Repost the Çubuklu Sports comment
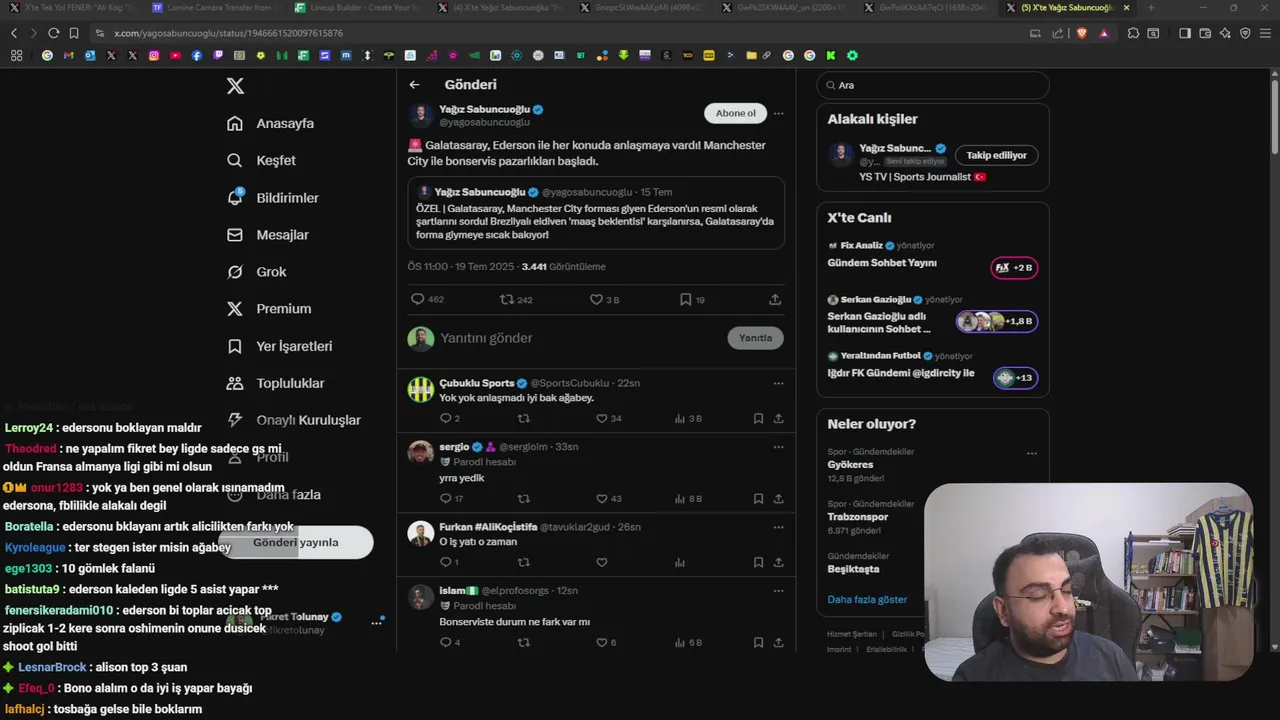The height and width of the screenshot is (720, 1280). (x=523, y=418)
